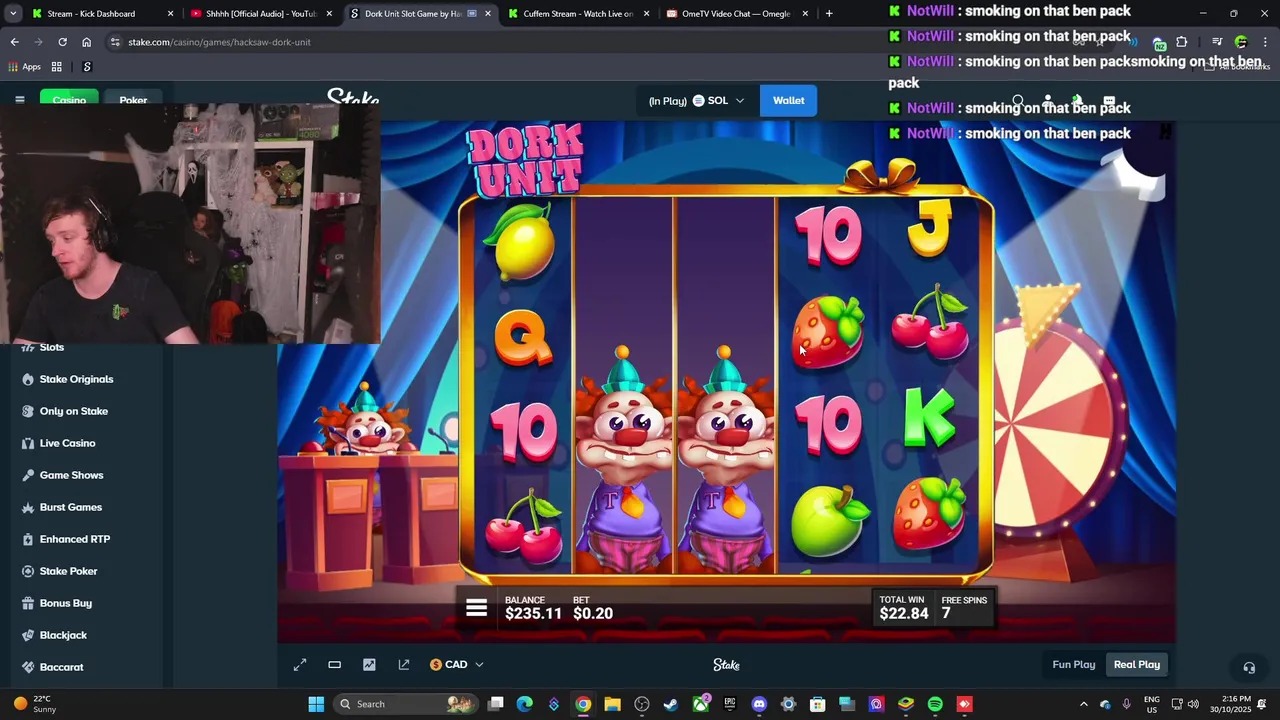
Task: Switch to Shhhh Official Audio YouTube tab
Action: tap(260, 14)
